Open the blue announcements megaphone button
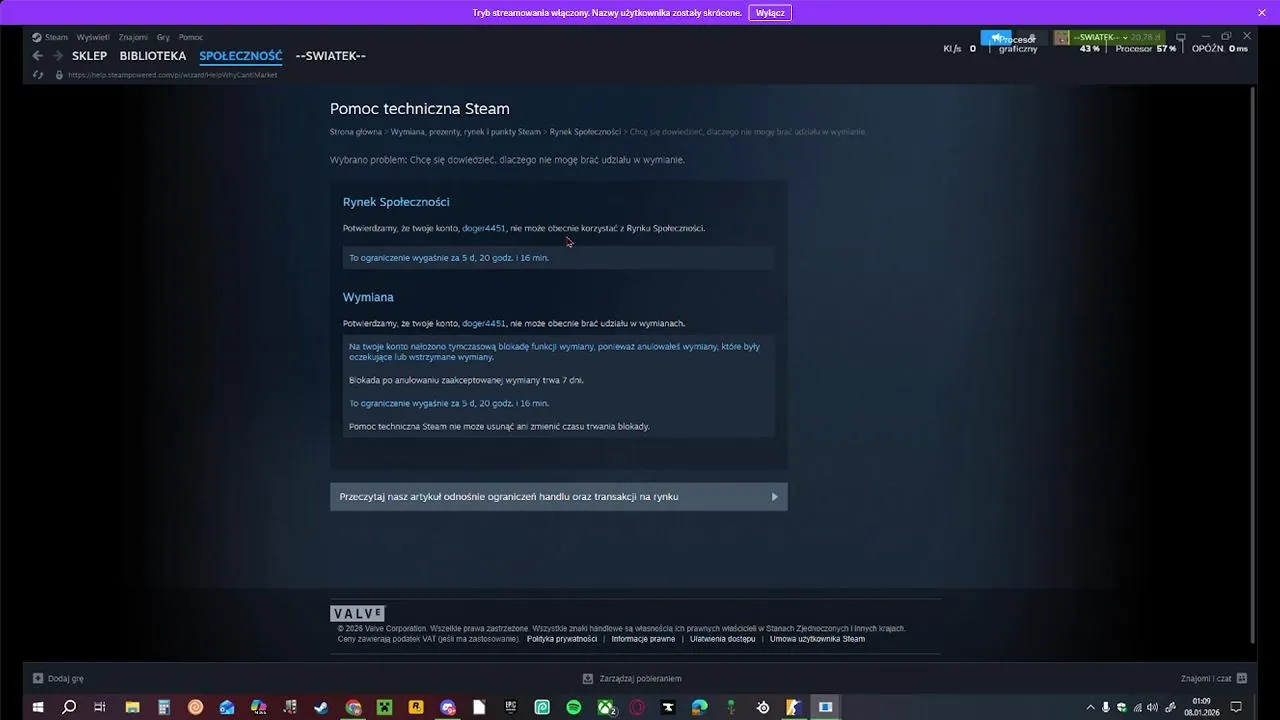 996,38
